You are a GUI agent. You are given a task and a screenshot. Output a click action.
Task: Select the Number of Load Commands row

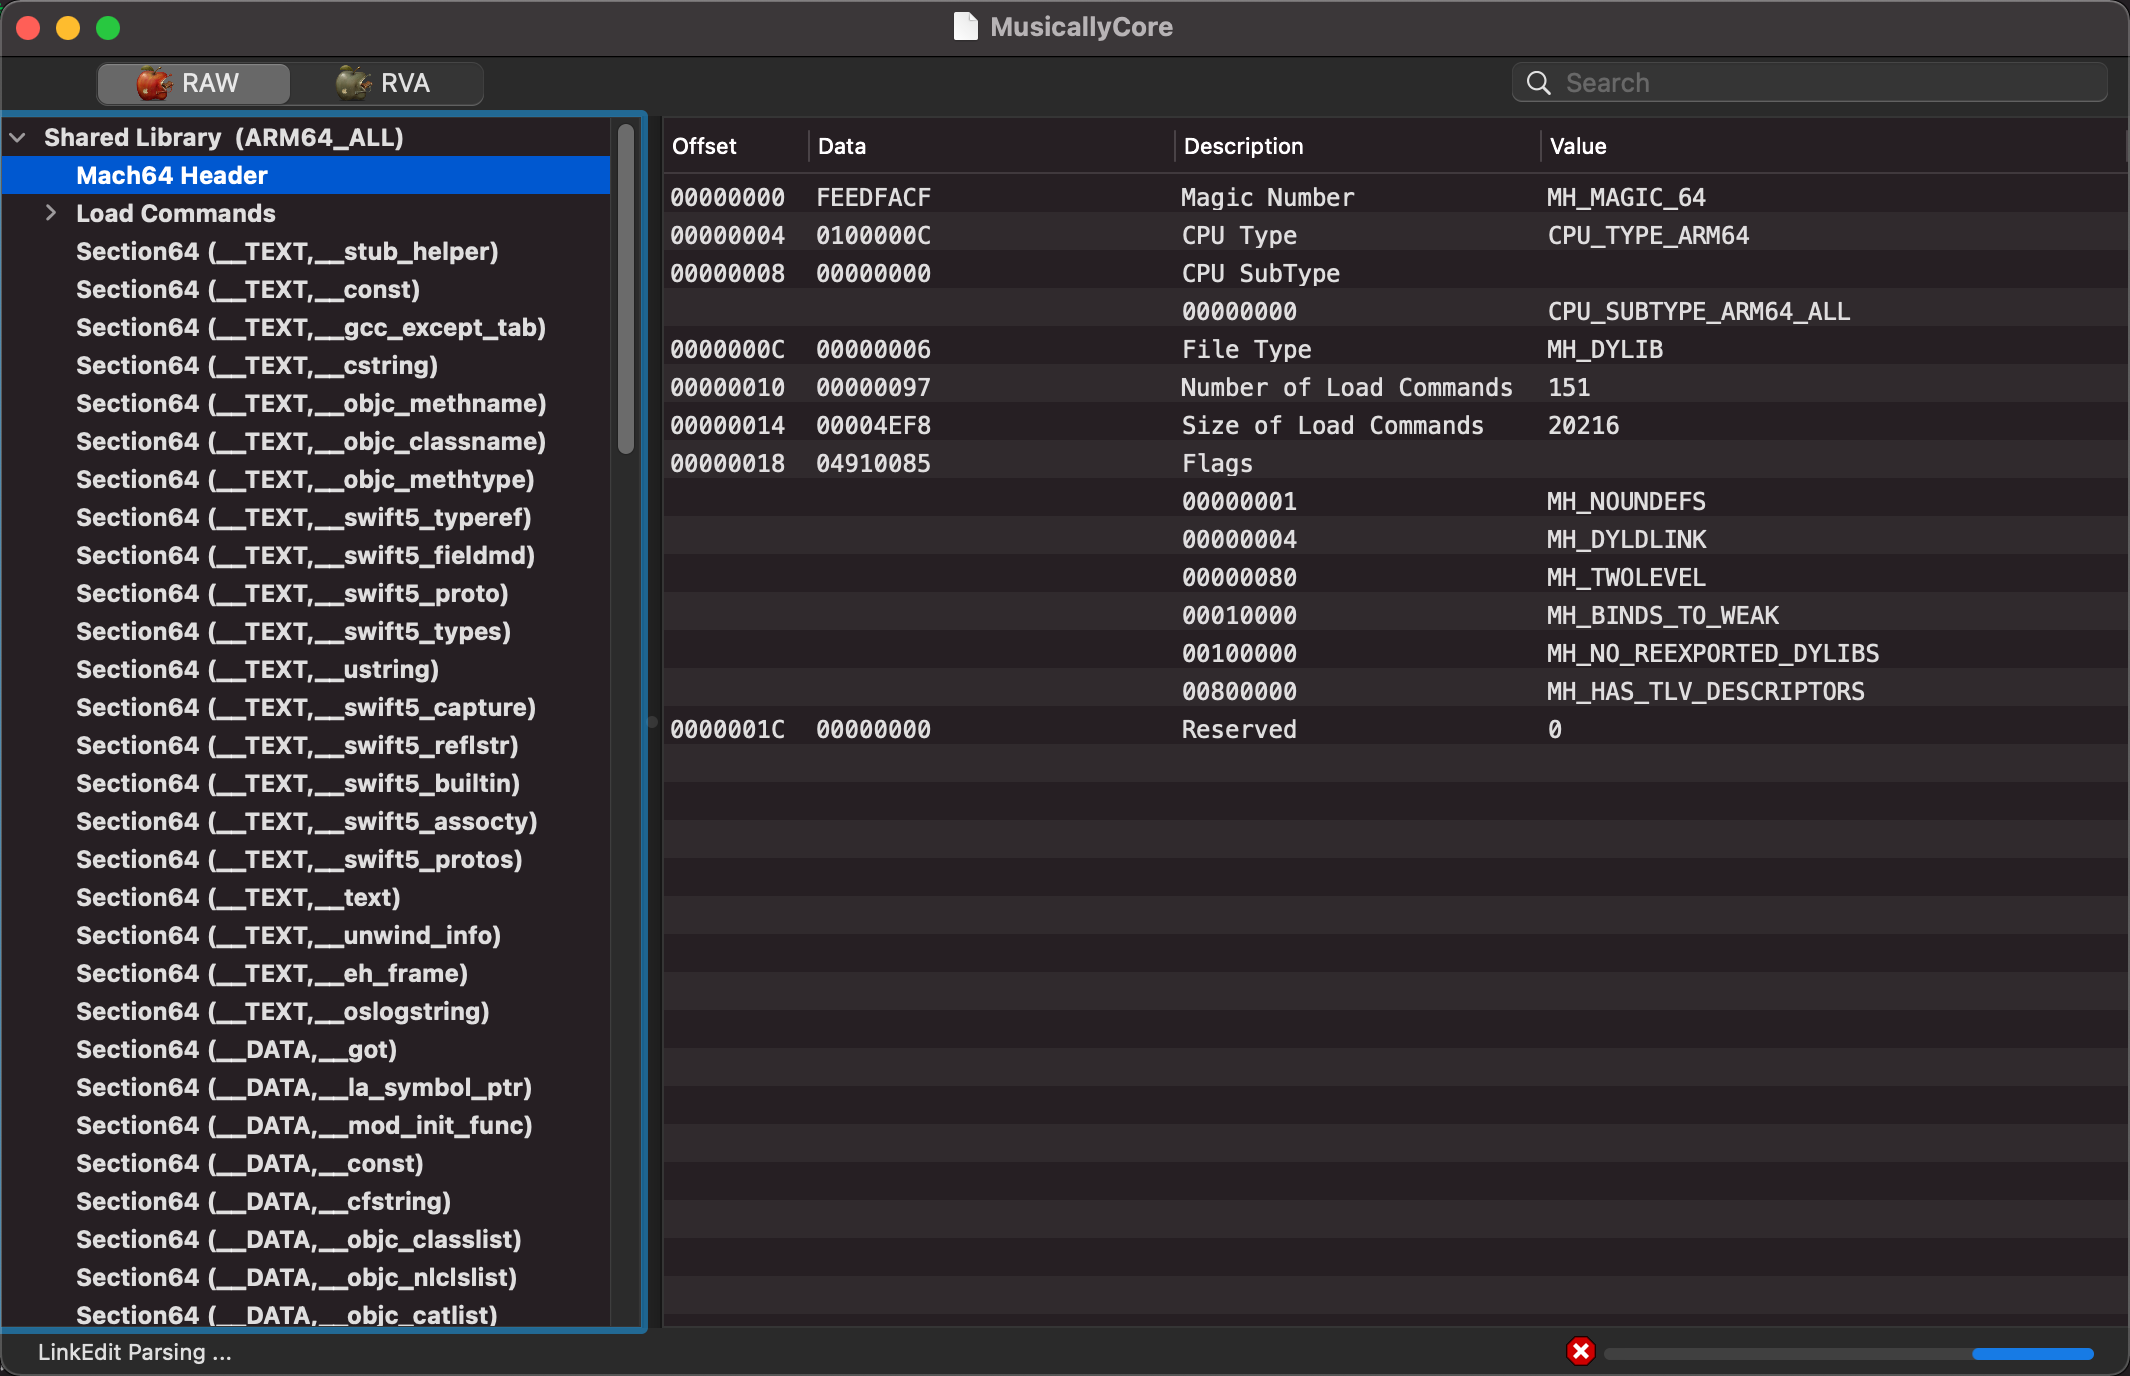click(1395, 387)
